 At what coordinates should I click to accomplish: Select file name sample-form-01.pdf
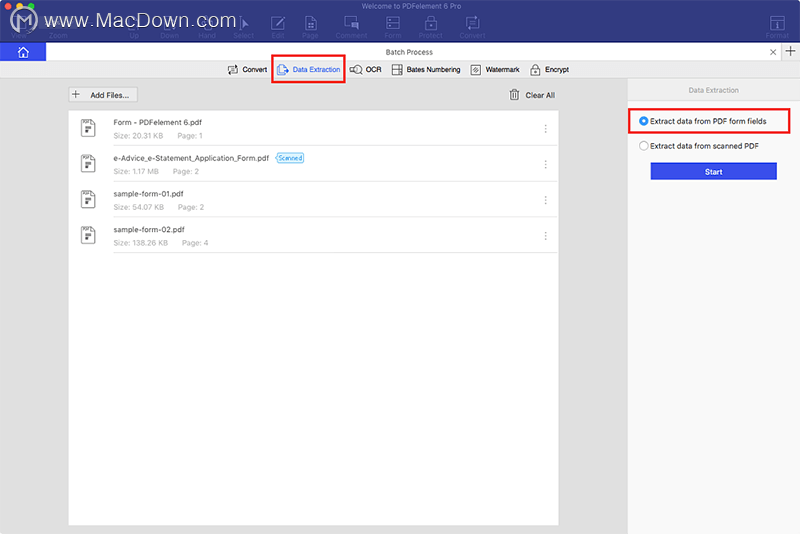(x=148, y=194)
